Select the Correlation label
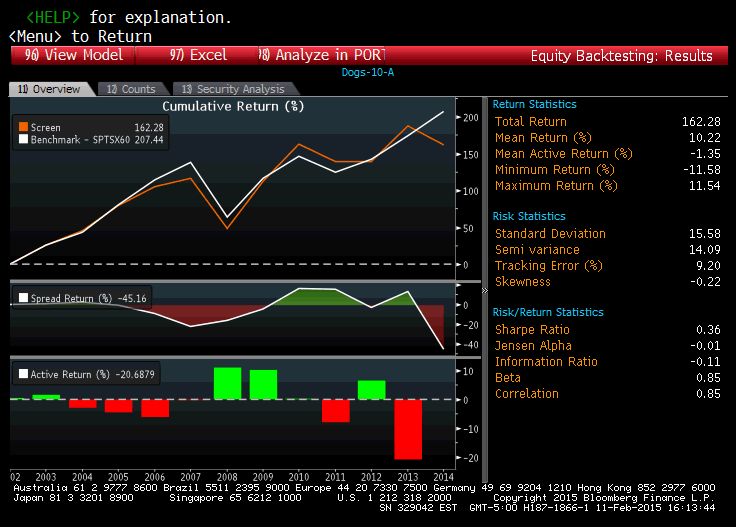The image size is (736, 527). pos(527,394)
